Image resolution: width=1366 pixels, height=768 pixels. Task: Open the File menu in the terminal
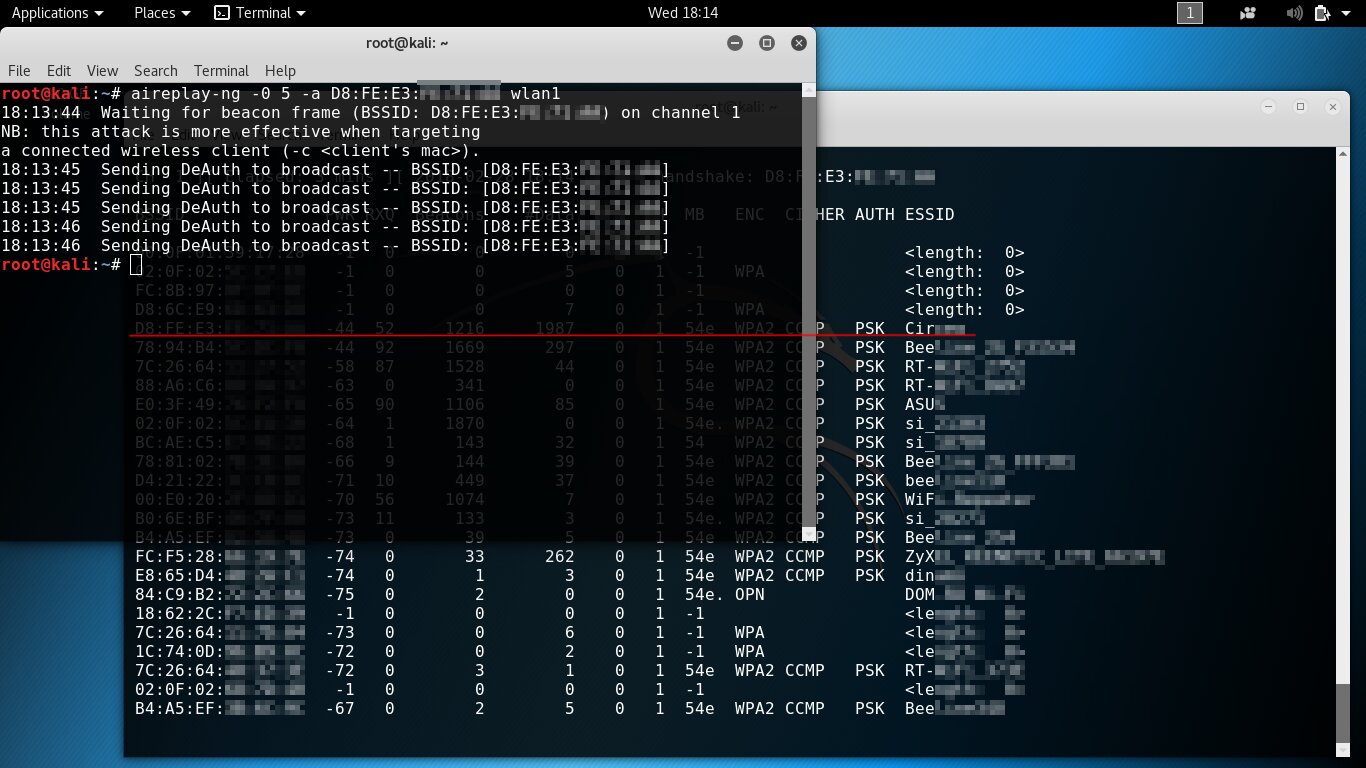click(x=20, y=71)
